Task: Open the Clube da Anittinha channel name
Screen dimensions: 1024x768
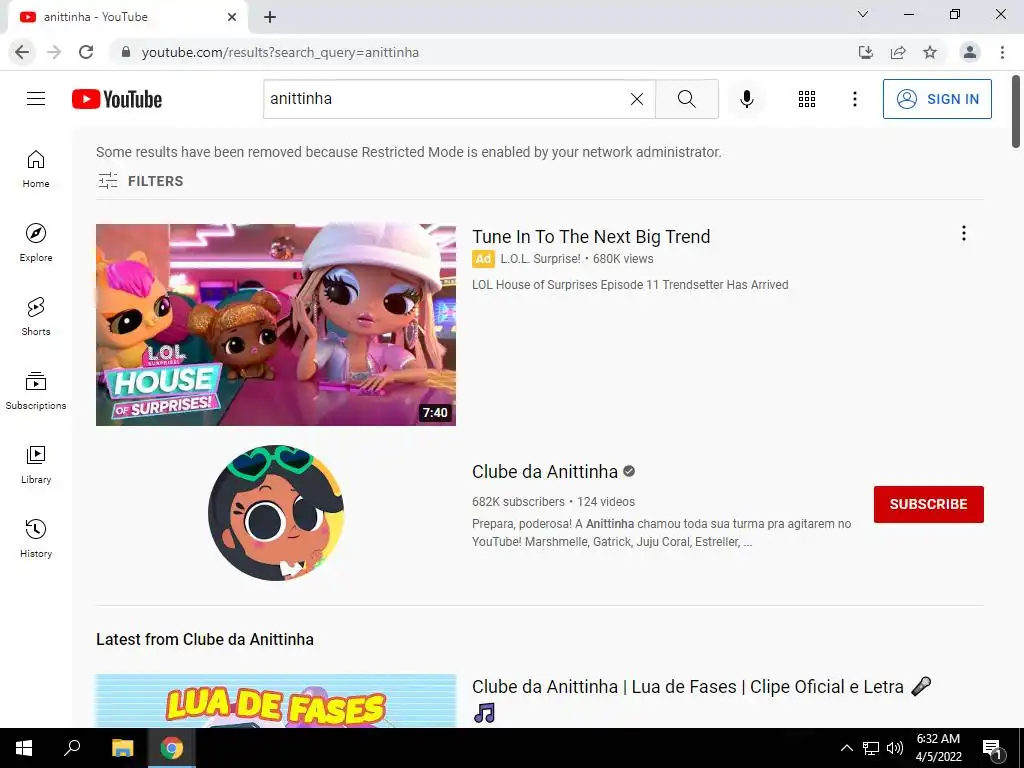Action: (x=545, y=472)
